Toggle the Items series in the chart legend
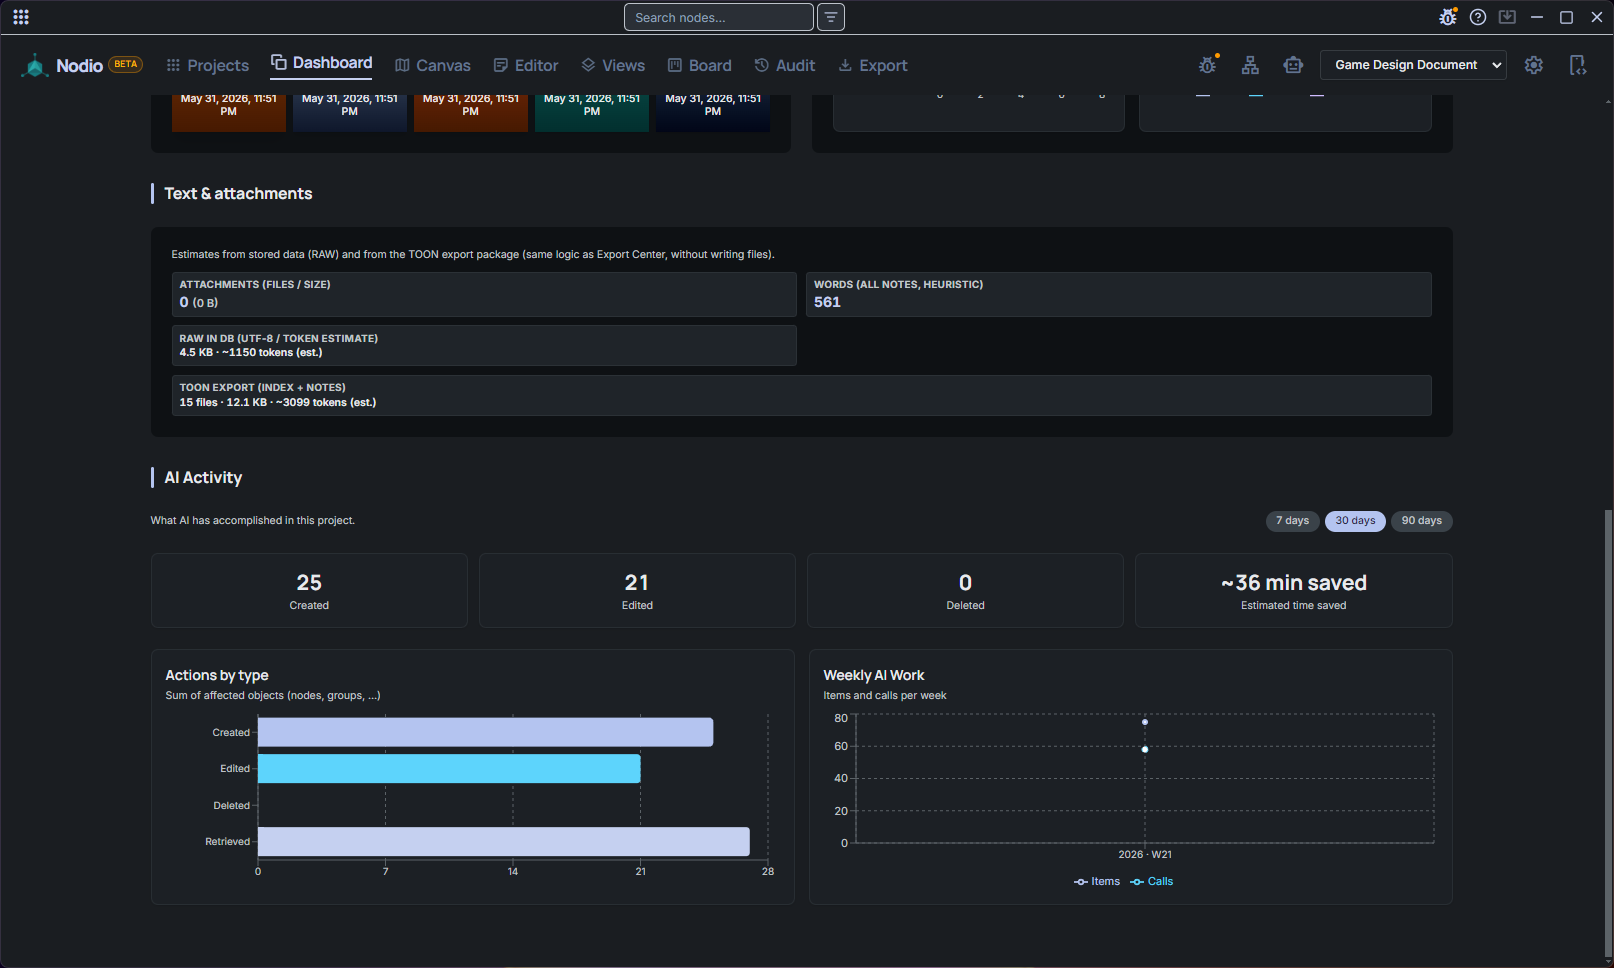Screen dimensions: 1614x968 click(1097, 882)
